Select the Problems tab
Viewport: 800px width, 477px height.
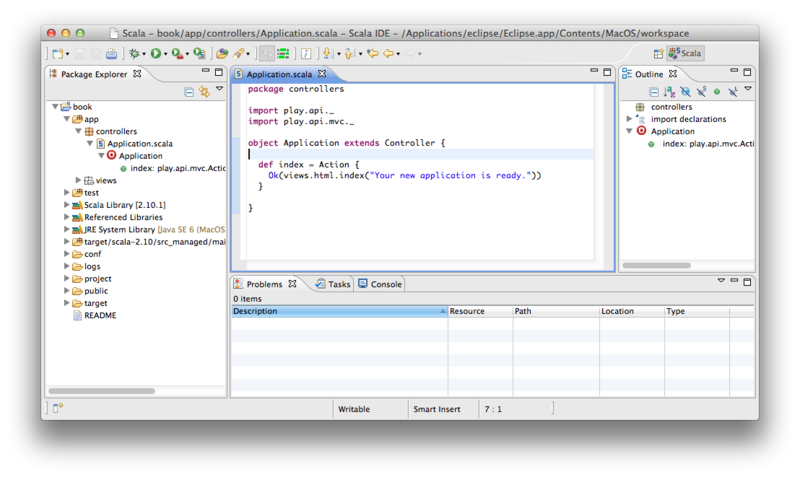coord(264,284)
